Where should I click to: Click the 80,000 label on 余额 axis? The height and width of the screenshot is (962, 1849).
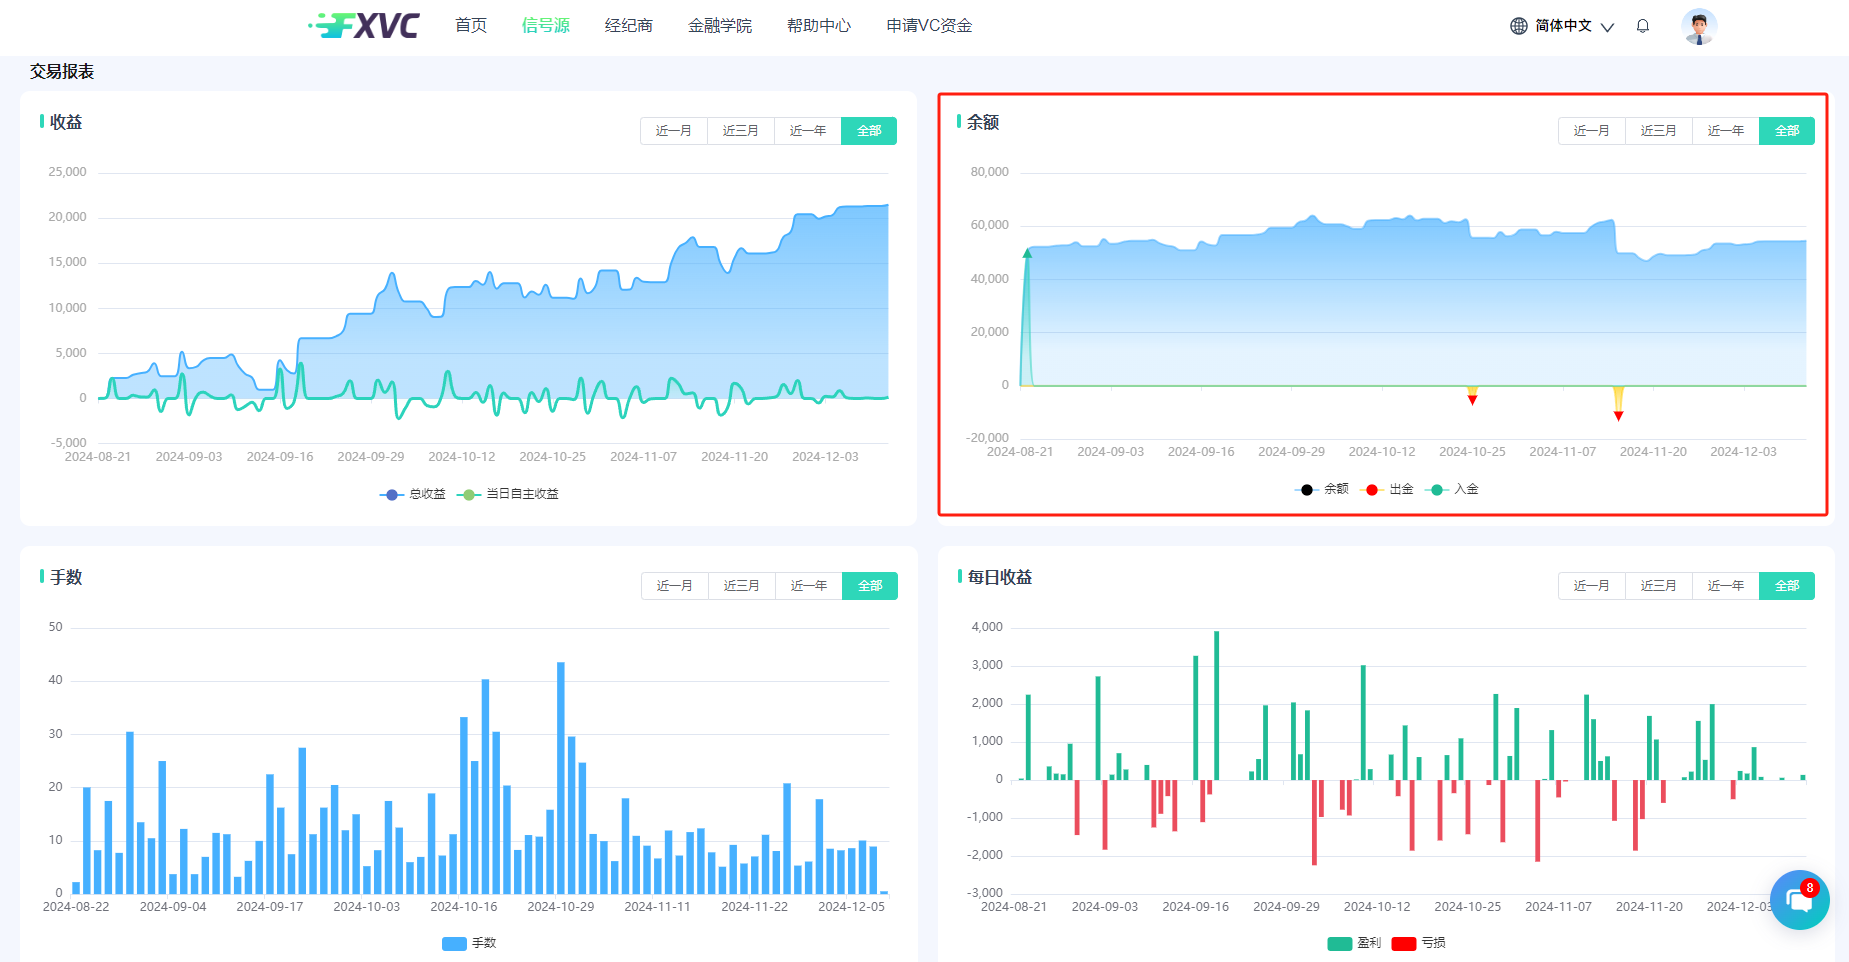[990, 172]
